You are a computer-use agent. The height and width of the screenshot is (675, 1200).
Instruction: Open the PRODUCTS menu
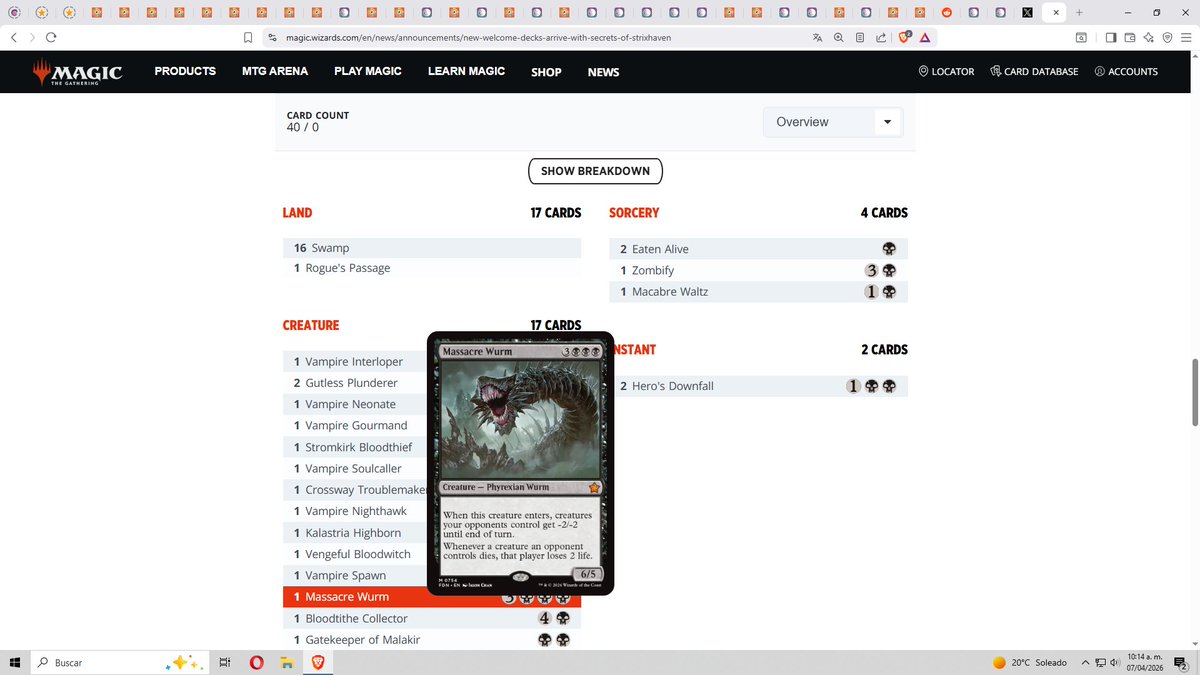[x=185, y=71]
